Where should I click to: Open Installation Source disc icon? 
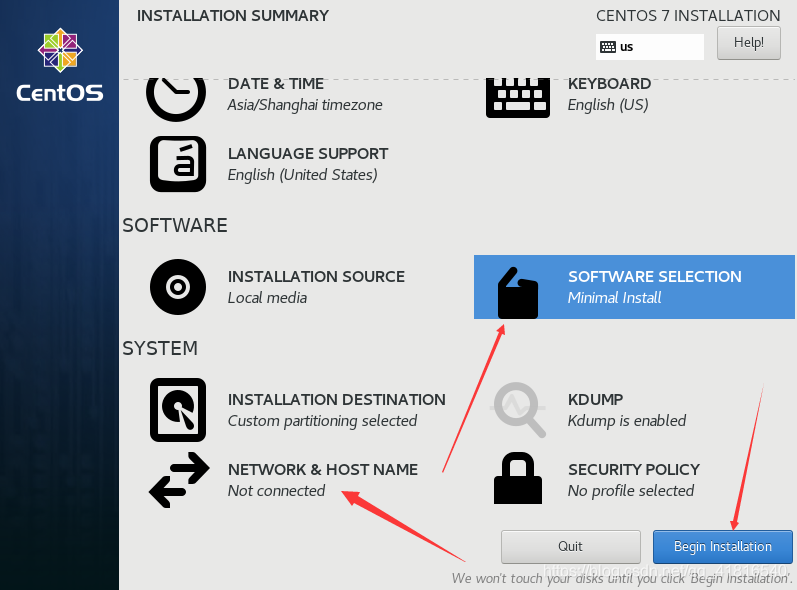pos(178,287)
